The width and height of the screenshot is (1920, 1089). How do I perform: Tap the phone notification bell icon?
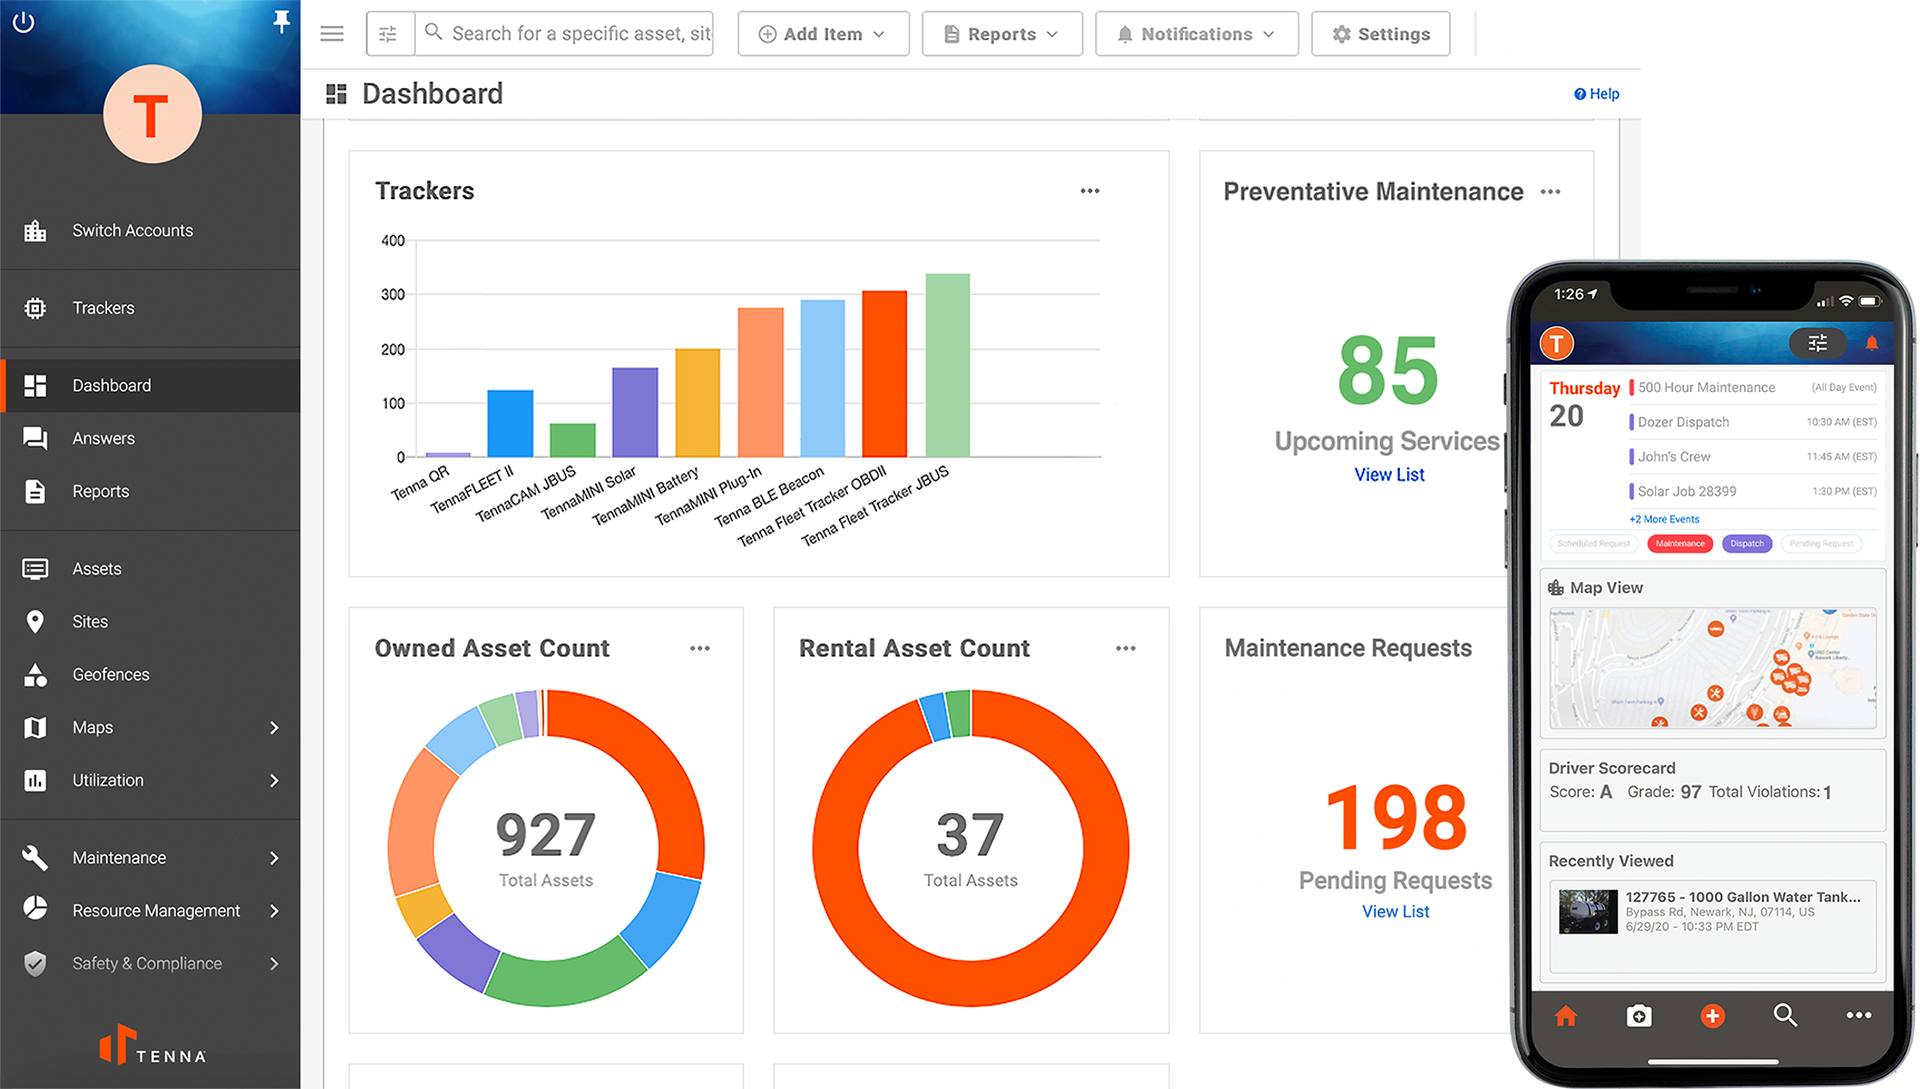pyautogui.click(x=1871, y=343)
